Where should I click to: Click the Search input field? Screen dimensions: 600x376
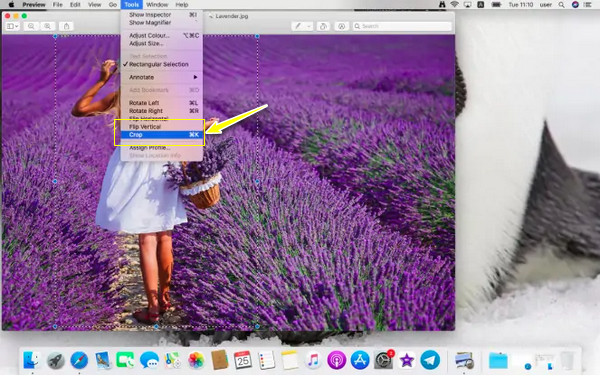[x=402, y=26]
